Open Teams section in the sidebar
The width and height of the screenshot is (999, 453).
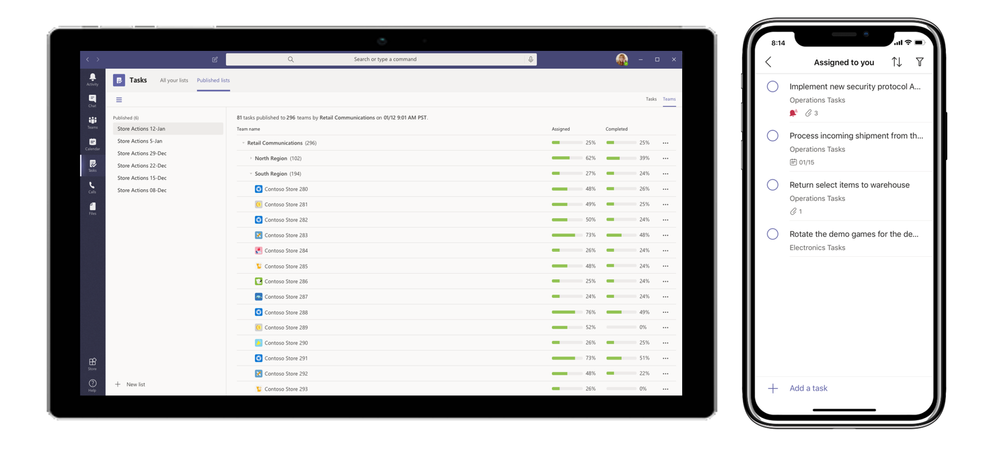click(92, 122)
